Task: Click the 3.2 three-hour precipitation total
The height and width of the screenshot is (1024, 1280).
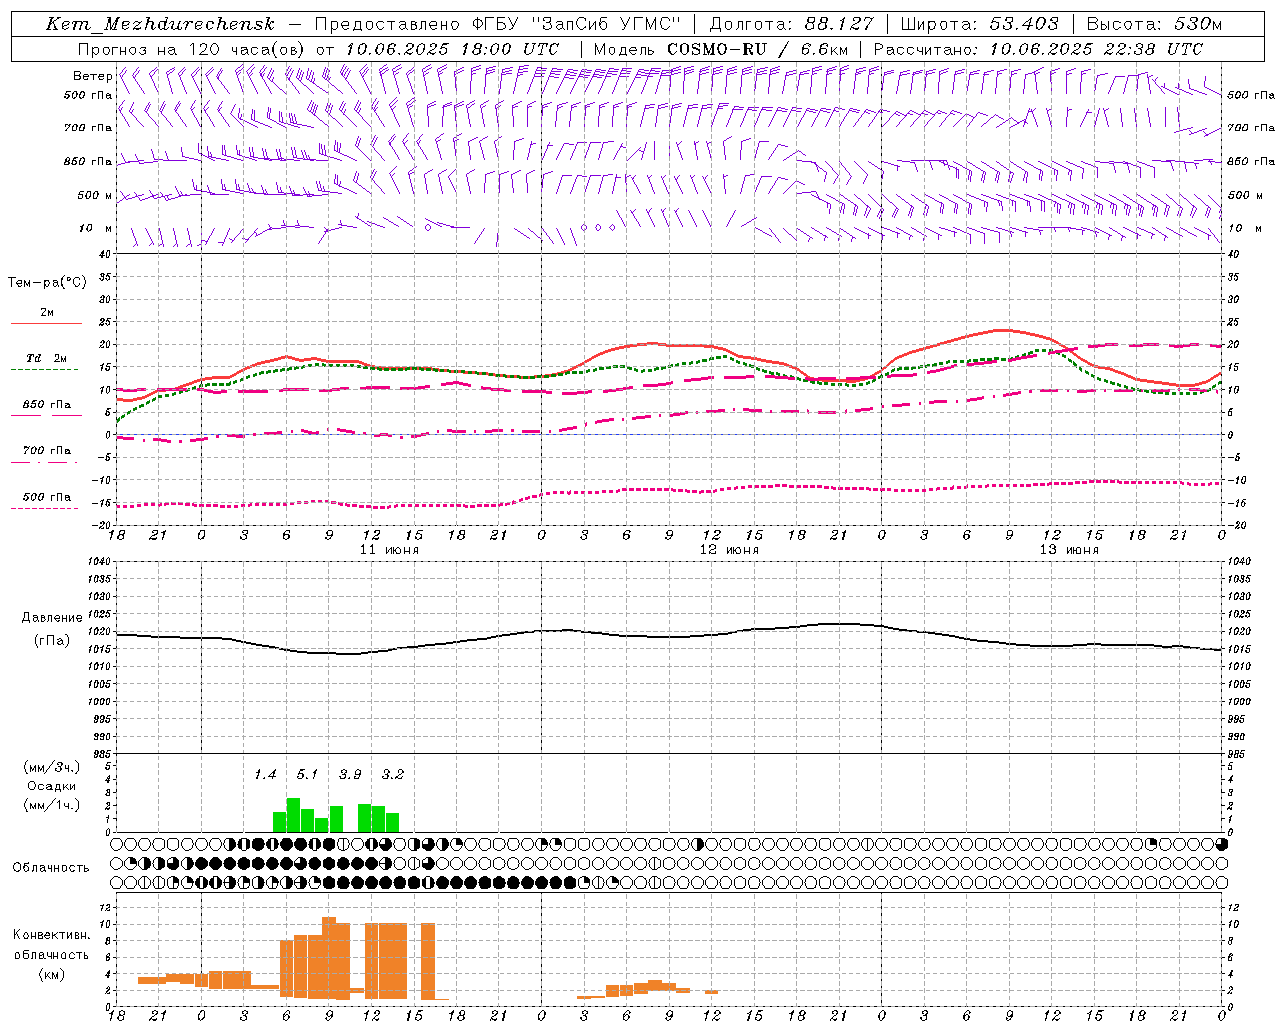Action: pos(392,775)
